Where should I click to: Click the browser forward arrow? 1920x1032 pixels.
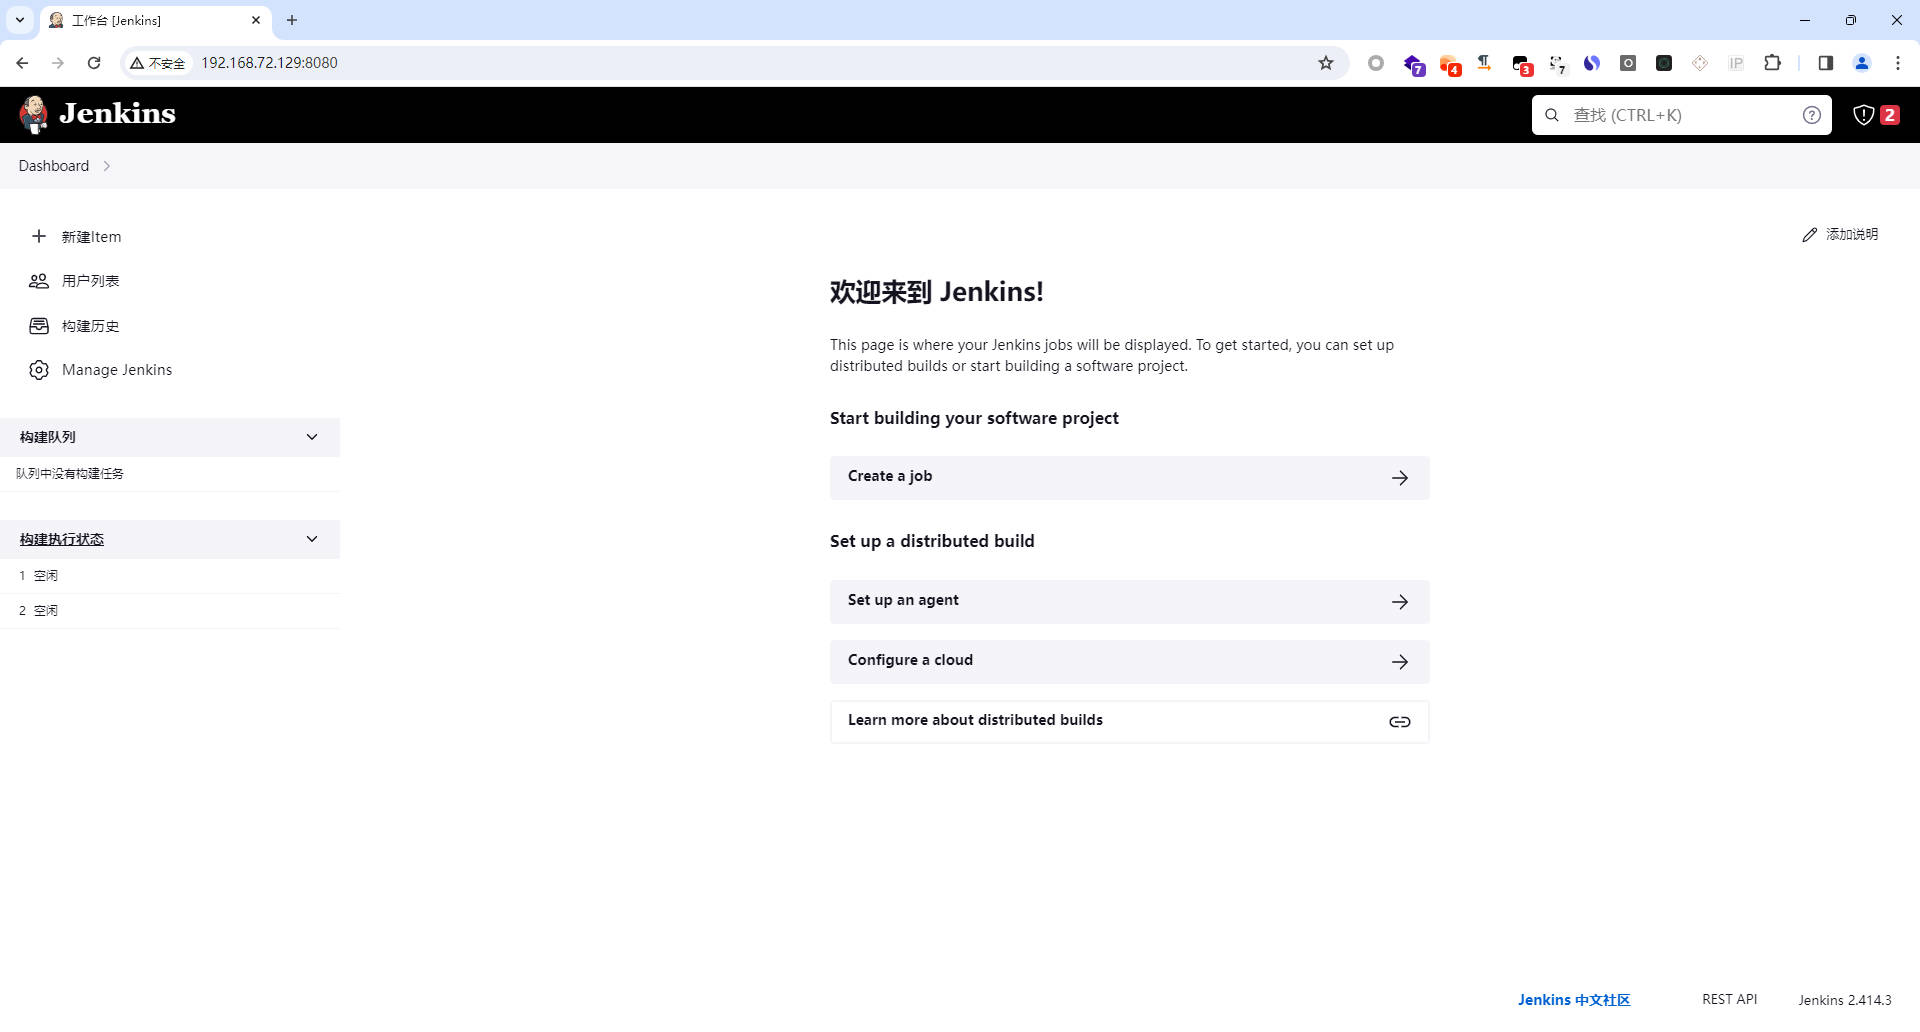coord(58,63)
